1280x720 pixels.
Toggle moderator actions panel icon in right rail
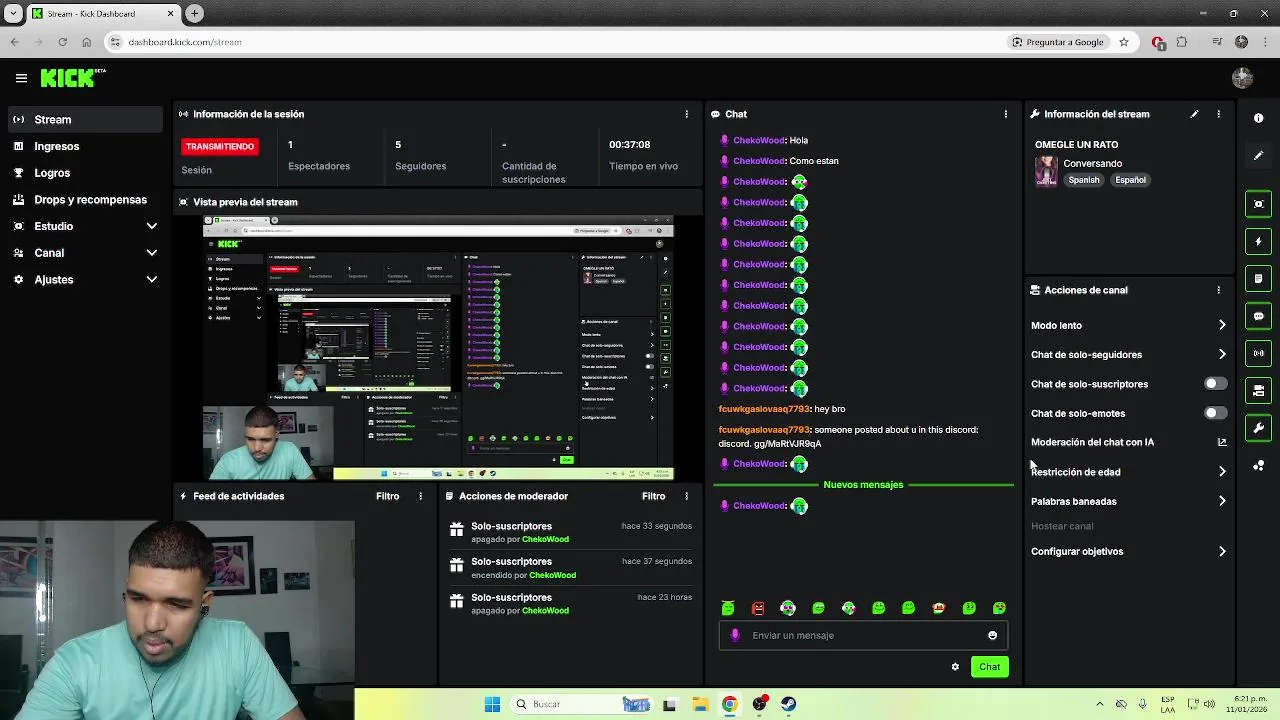[1258, 391]
